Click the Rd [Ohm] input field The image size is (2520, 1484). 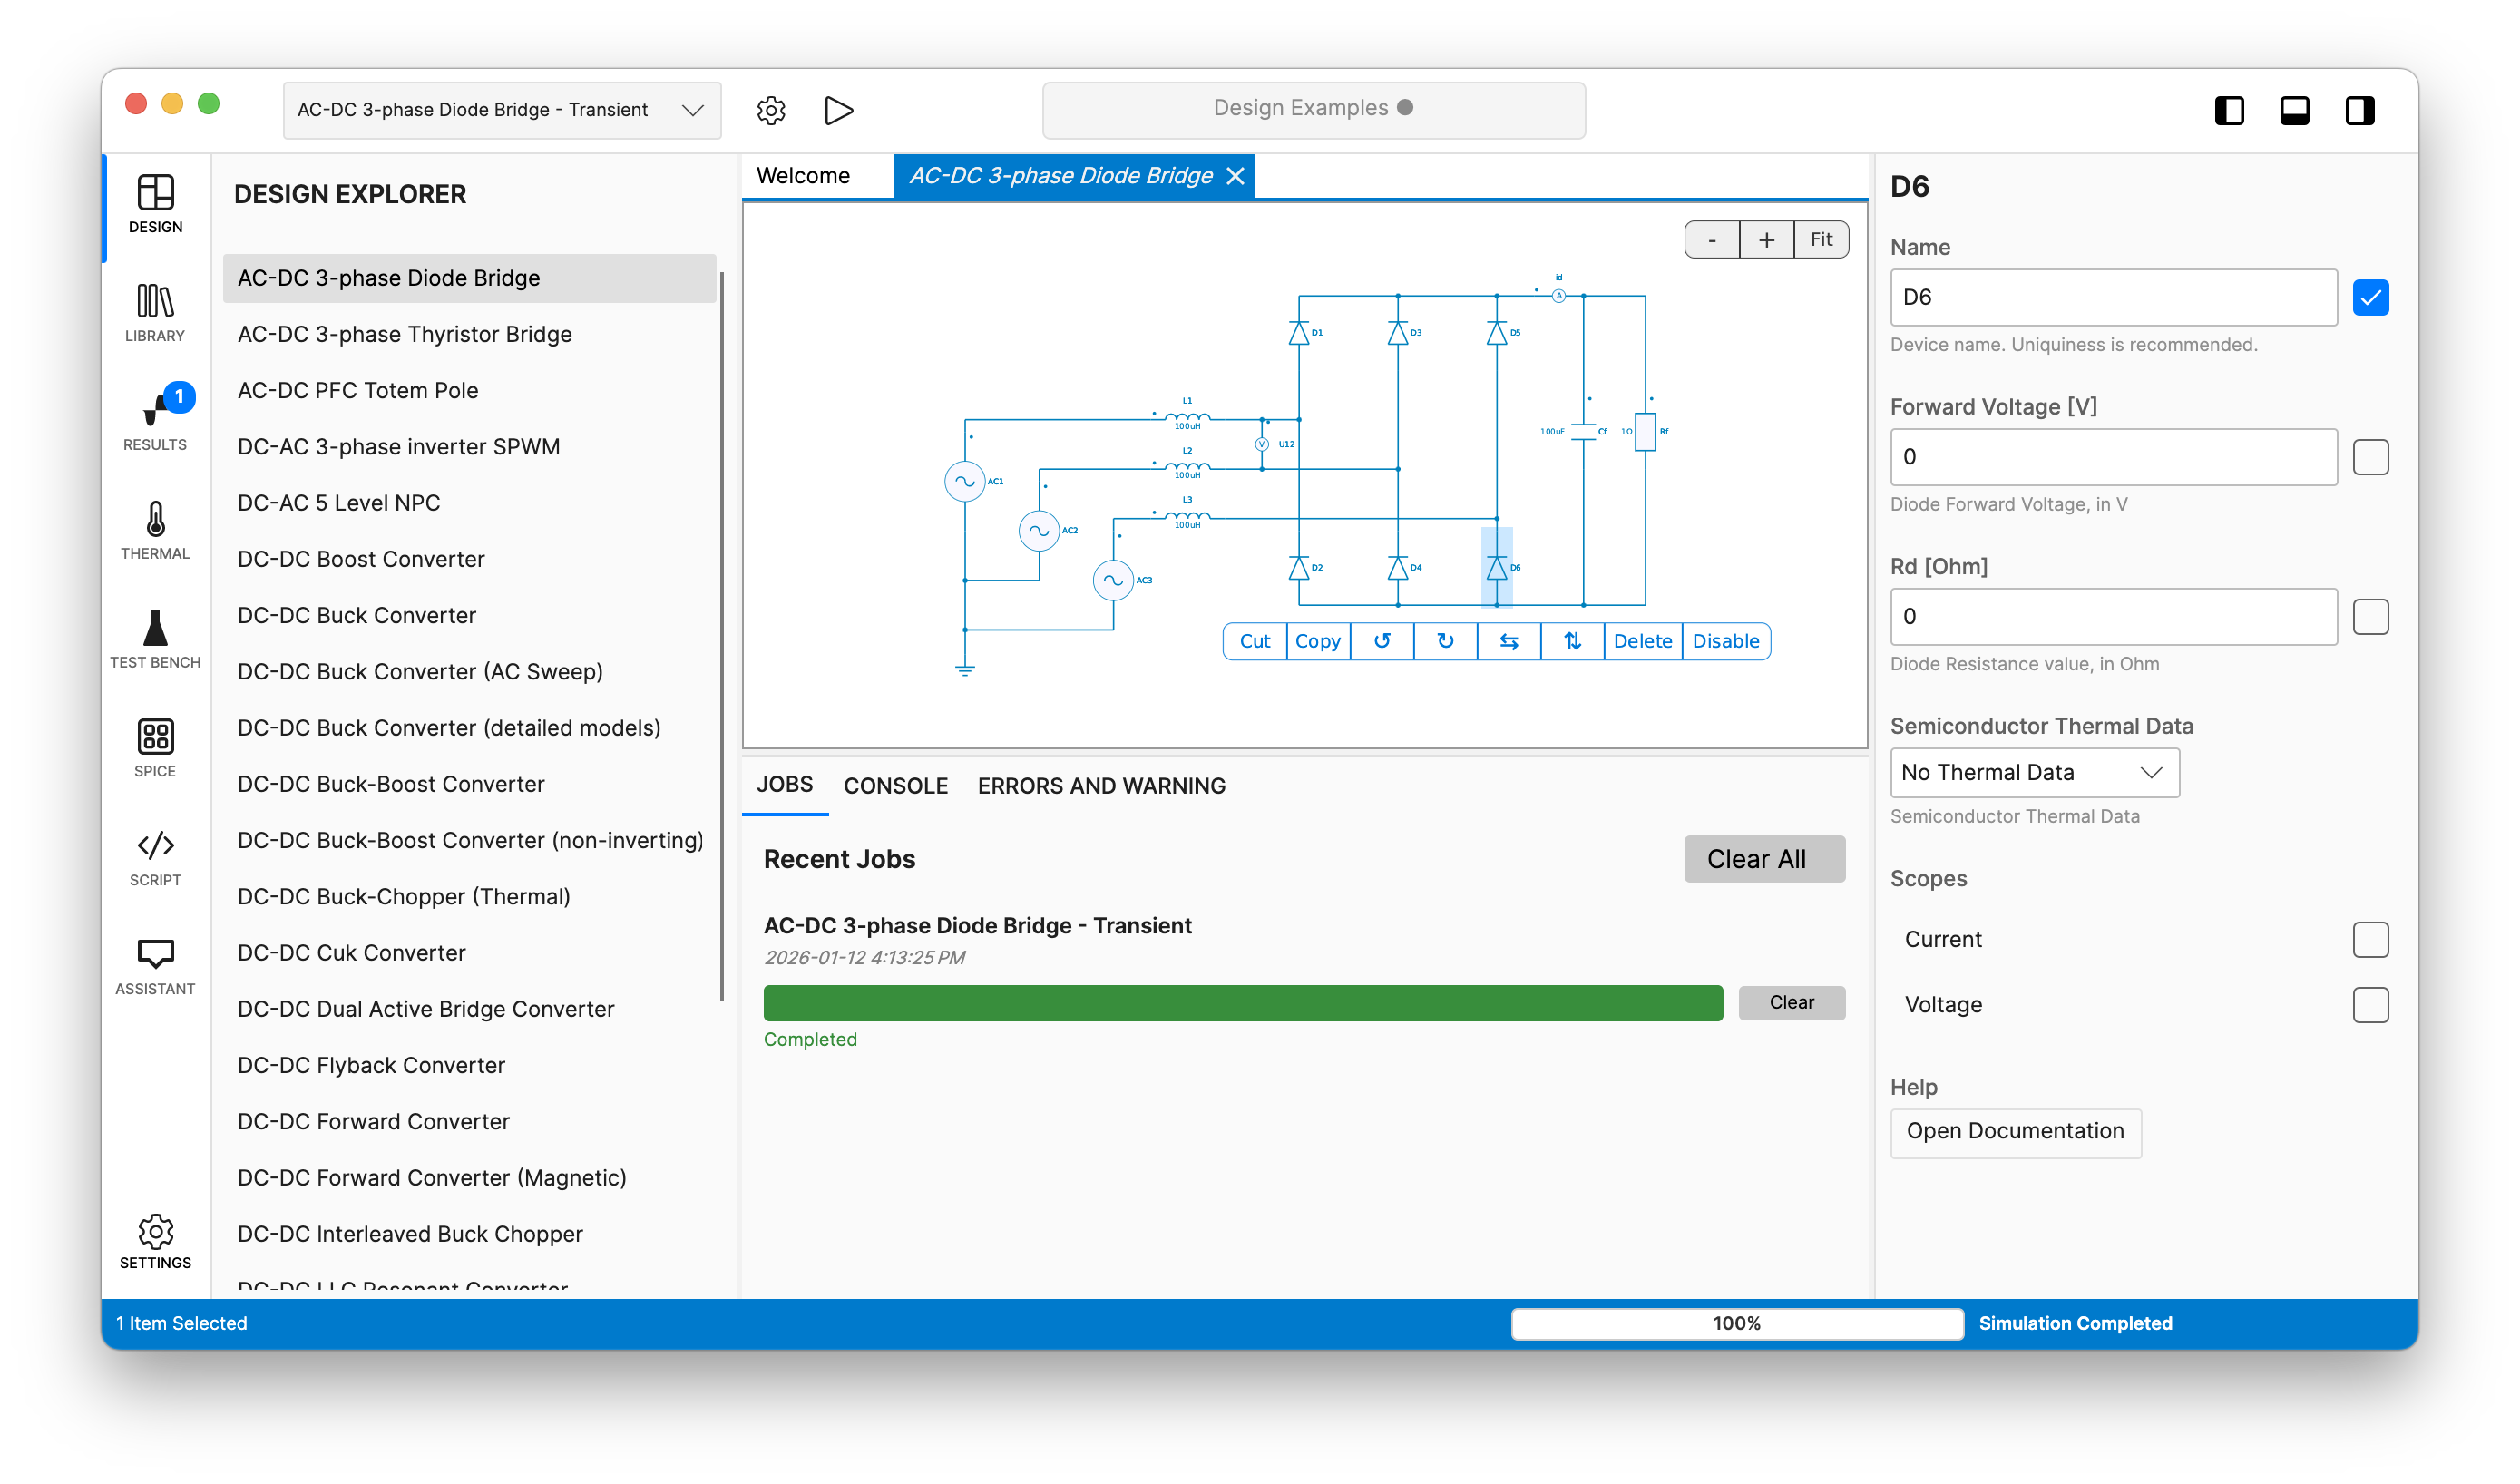pos(2112,616)
